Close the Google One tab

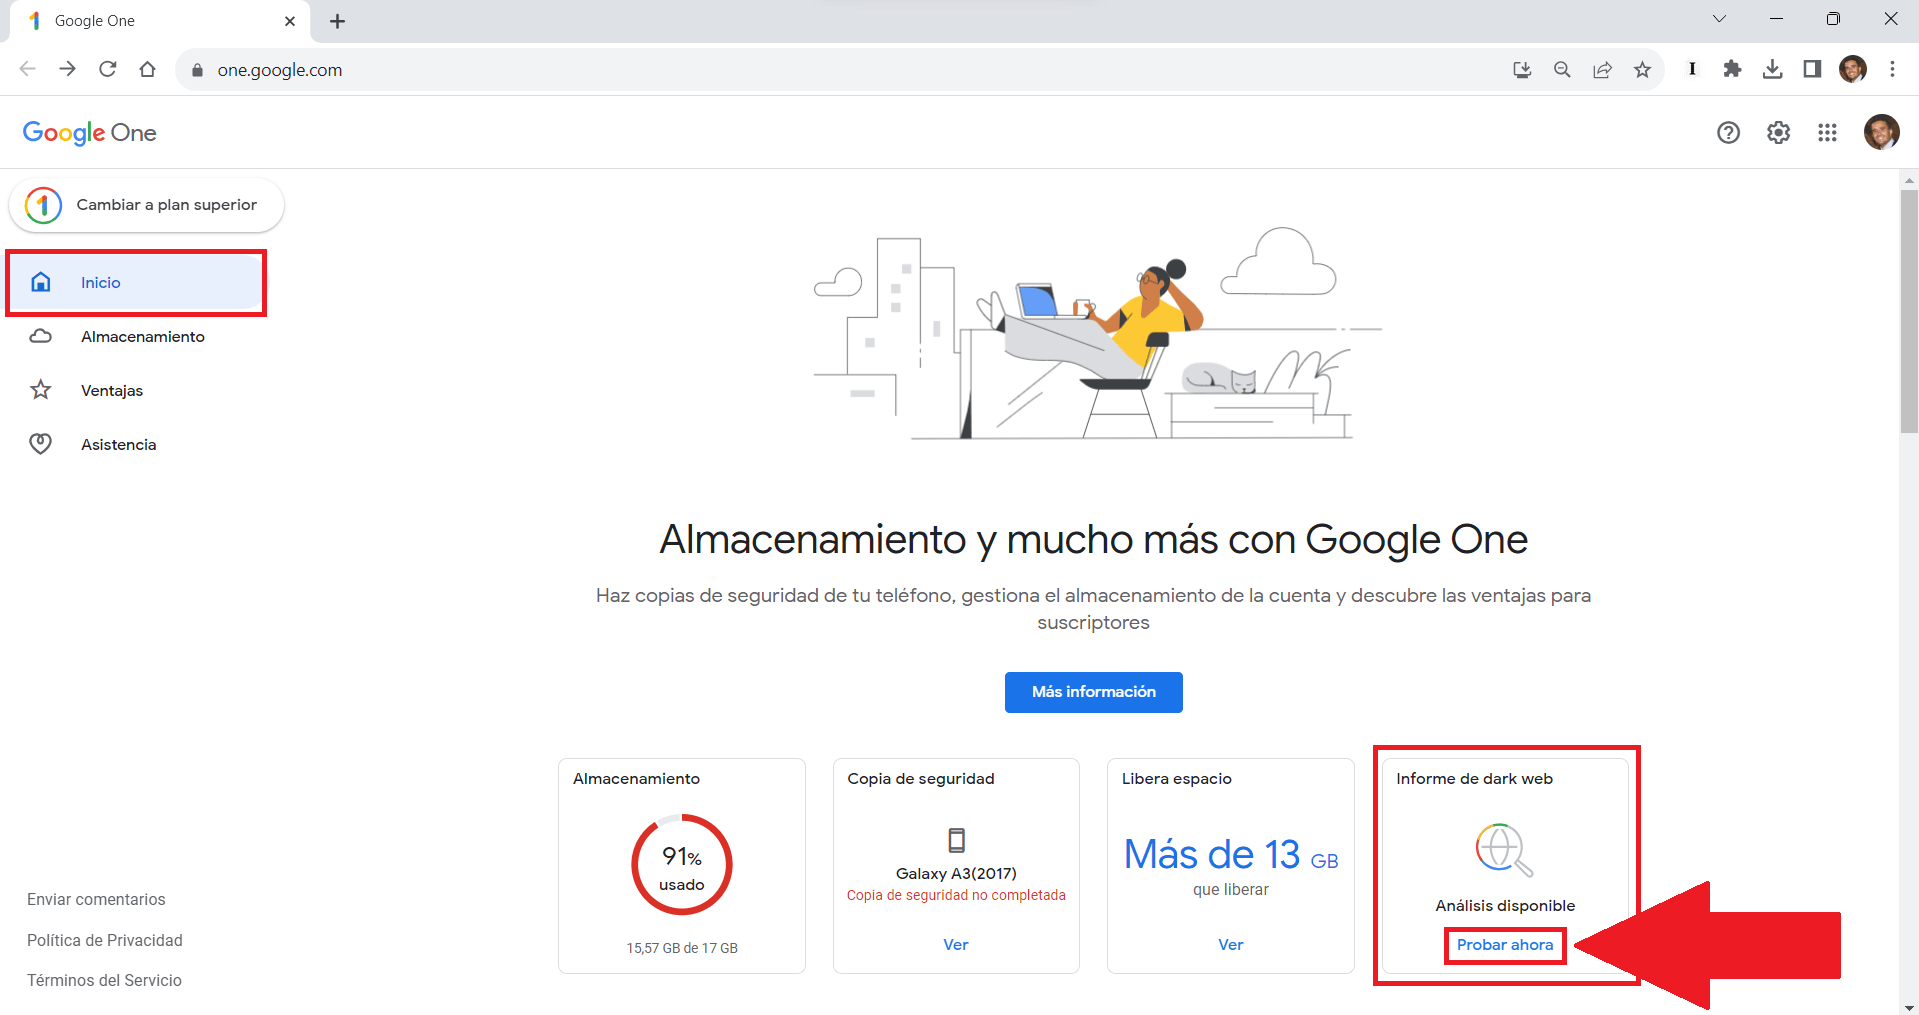(290, 21)
